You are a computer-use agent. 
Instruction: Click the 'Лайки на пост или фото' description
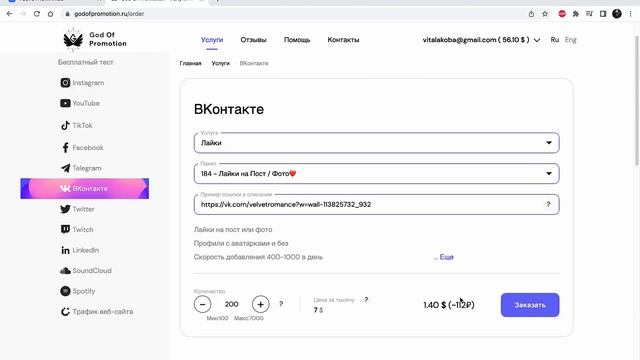tap(233, 230)
